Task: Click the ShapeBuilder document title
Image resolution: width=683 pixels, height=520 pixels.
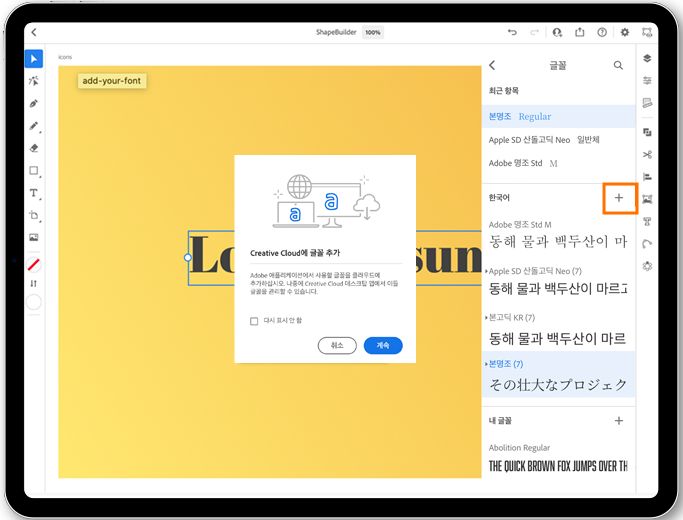Action: 336,32
